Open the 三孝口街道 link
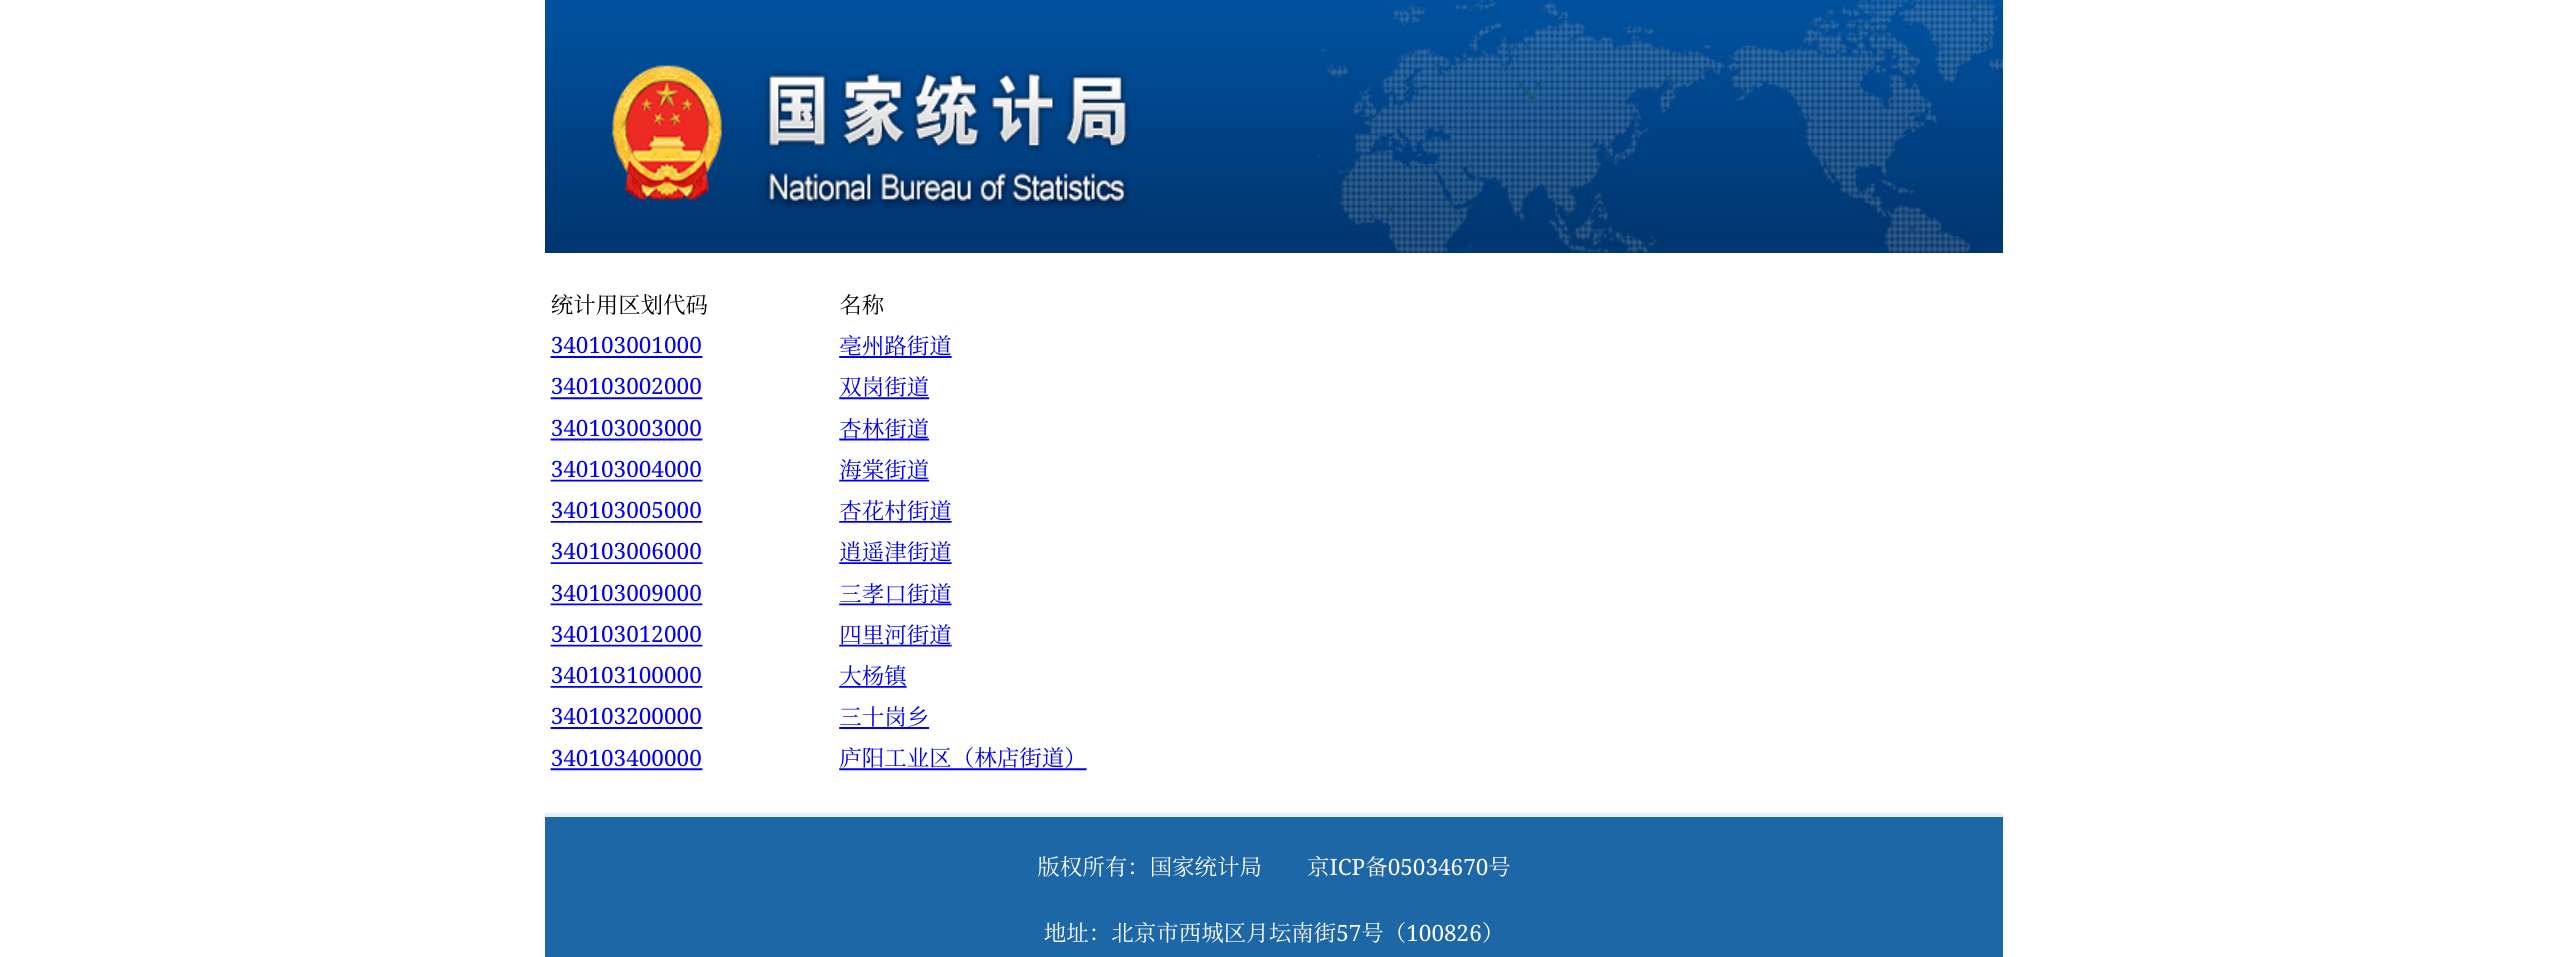The height and width of the screenshot is (957, 2560). [x=895, y=594]
